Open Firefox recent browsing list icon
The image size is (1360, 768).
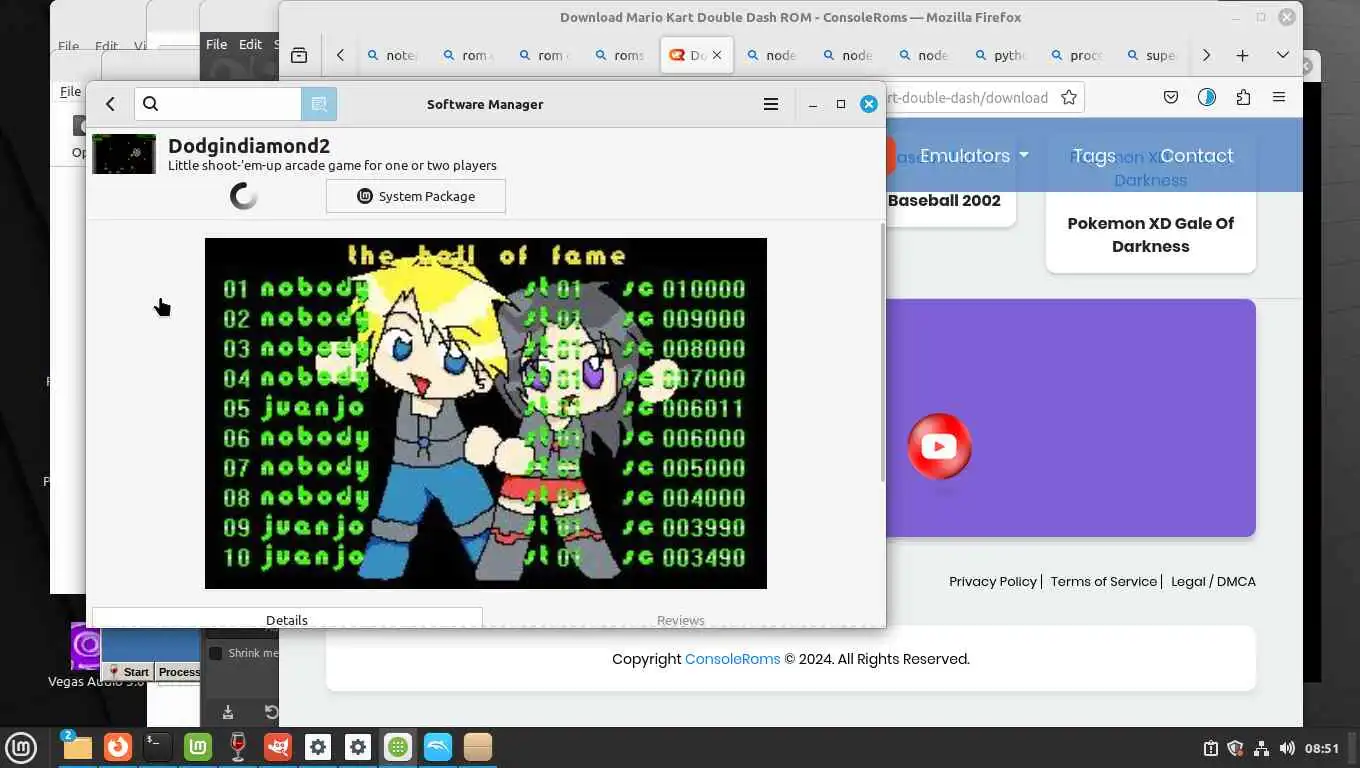click(x=299, y=55)
